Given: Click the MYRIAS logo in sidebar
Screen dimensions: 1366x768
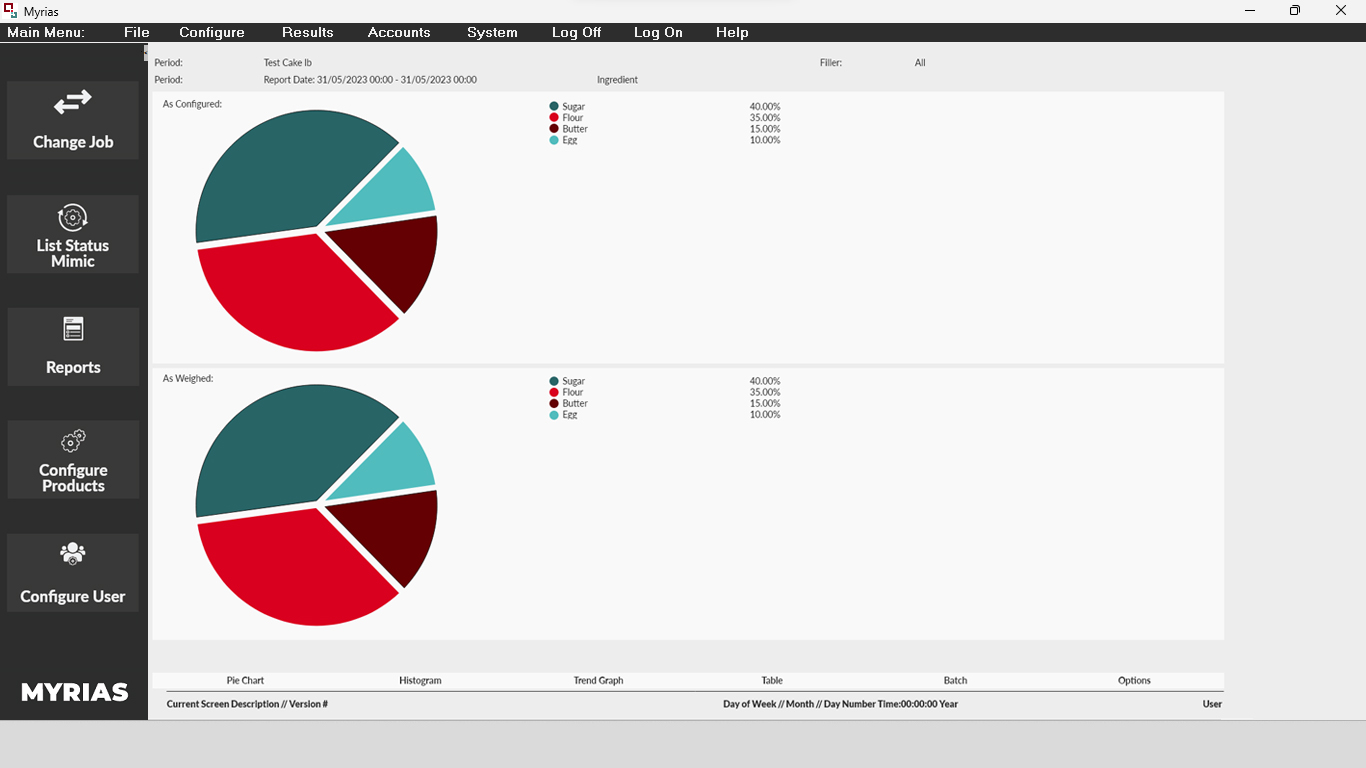Looking at the screenshot, I should pos(75,692).
